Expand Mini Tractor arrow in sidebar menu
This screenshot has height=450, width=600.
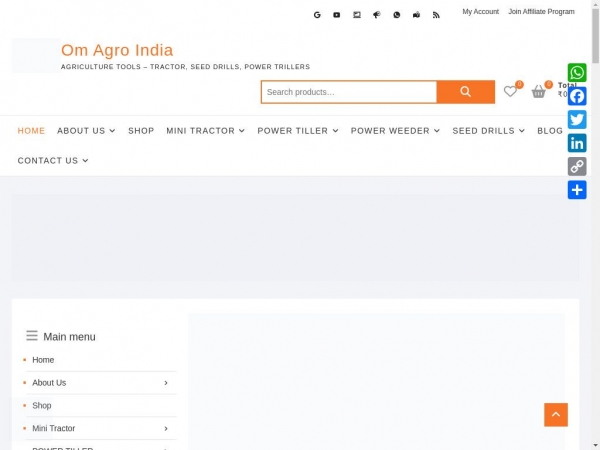pyautogui.click(x=166, y=429)
